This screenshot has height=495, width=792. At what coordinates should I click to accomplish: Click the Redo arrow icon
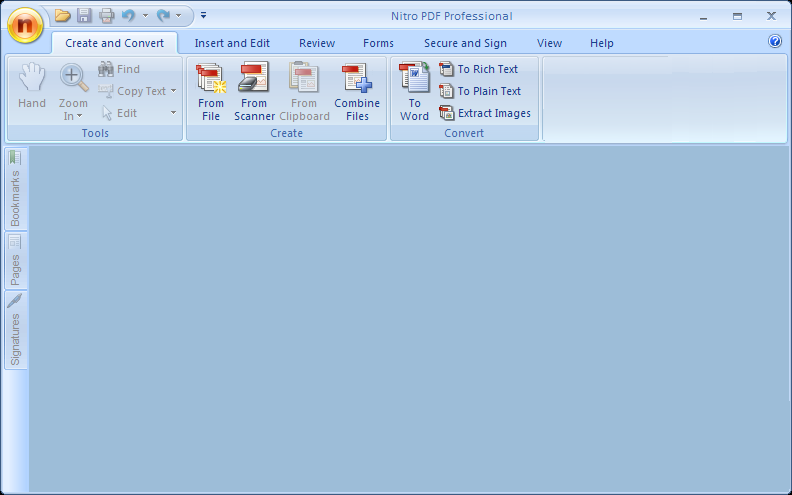tap(163, 16)
